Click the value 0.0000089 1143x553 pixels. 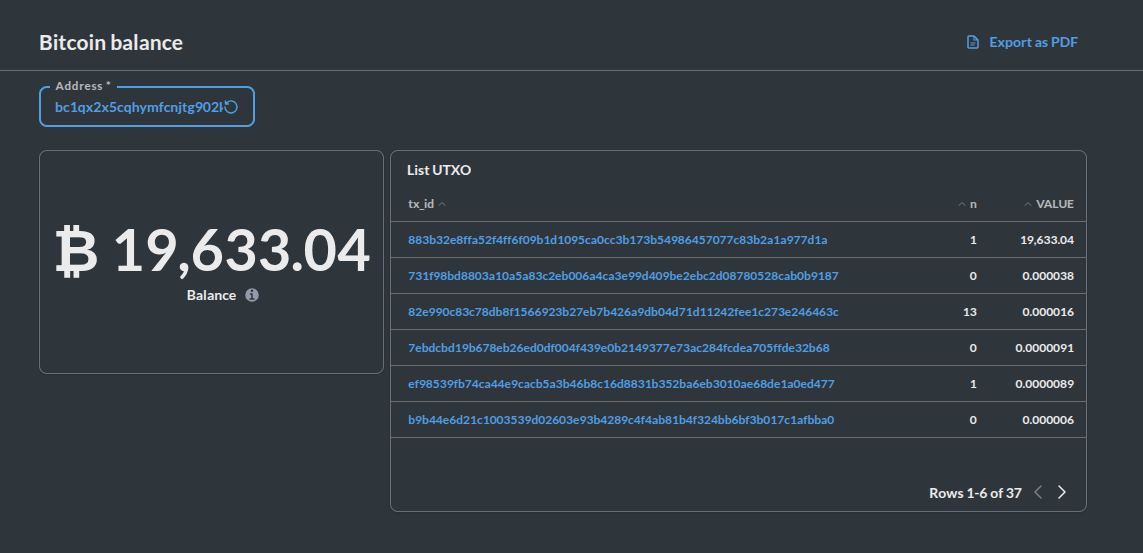pos(1045,384)
